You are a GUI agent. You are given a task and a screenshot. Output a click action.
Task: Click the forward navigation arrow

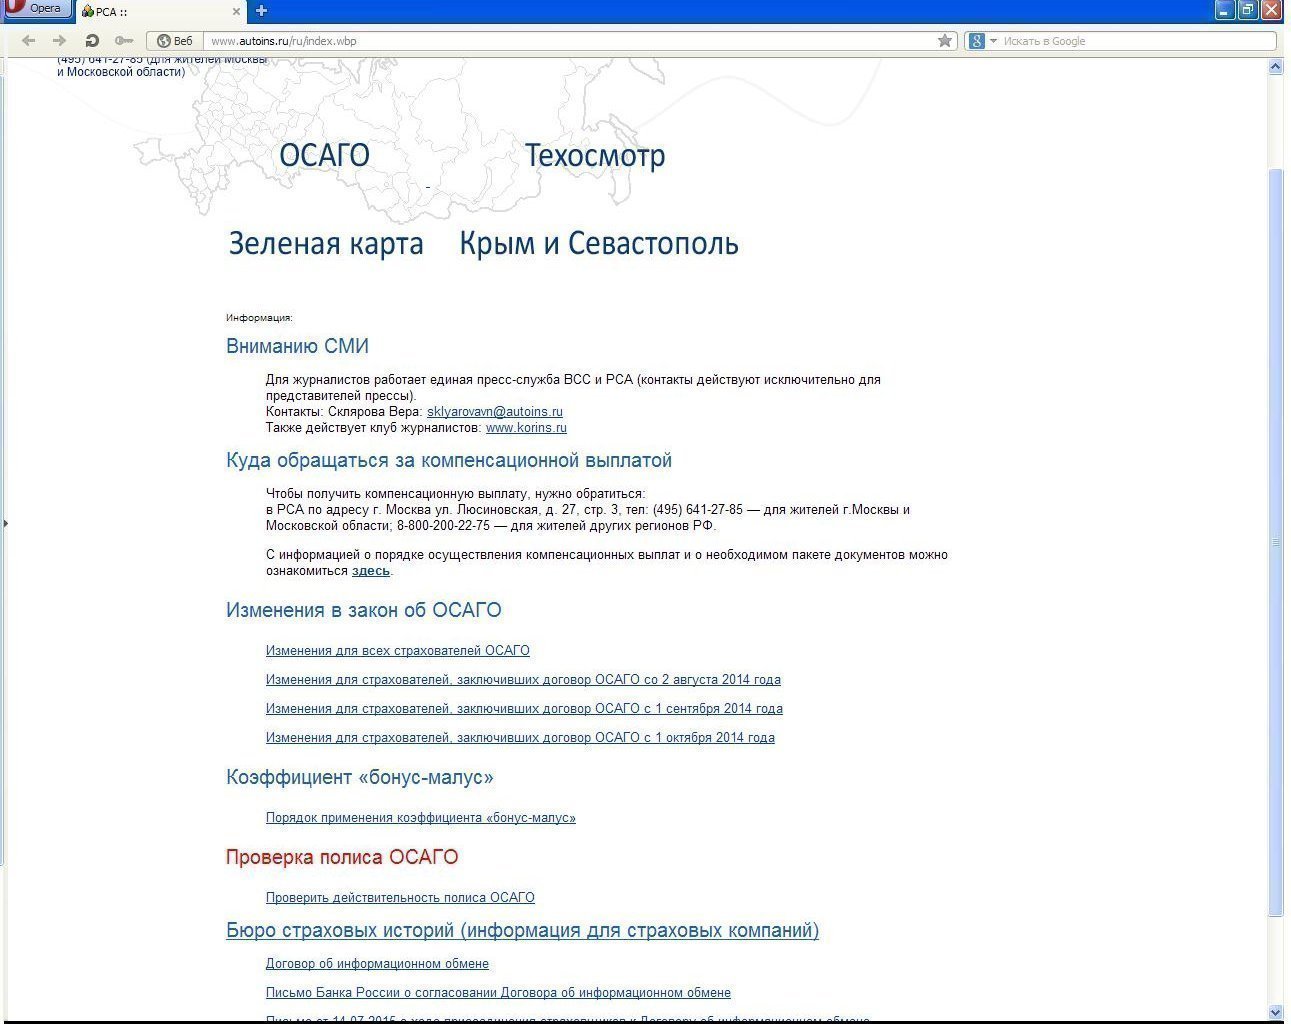click(59, 41)
